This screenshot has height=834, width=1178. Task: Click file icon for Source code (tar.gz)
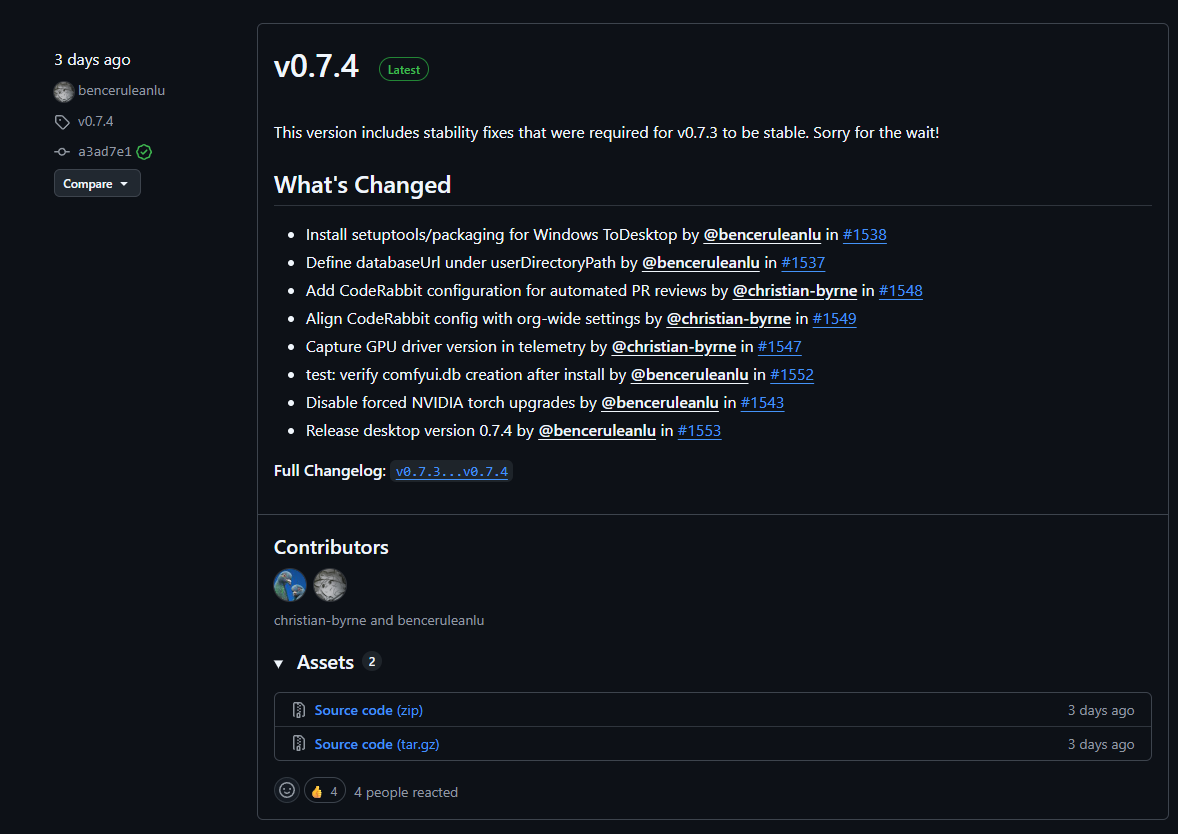pyautogui.click(x=298, y=744)
